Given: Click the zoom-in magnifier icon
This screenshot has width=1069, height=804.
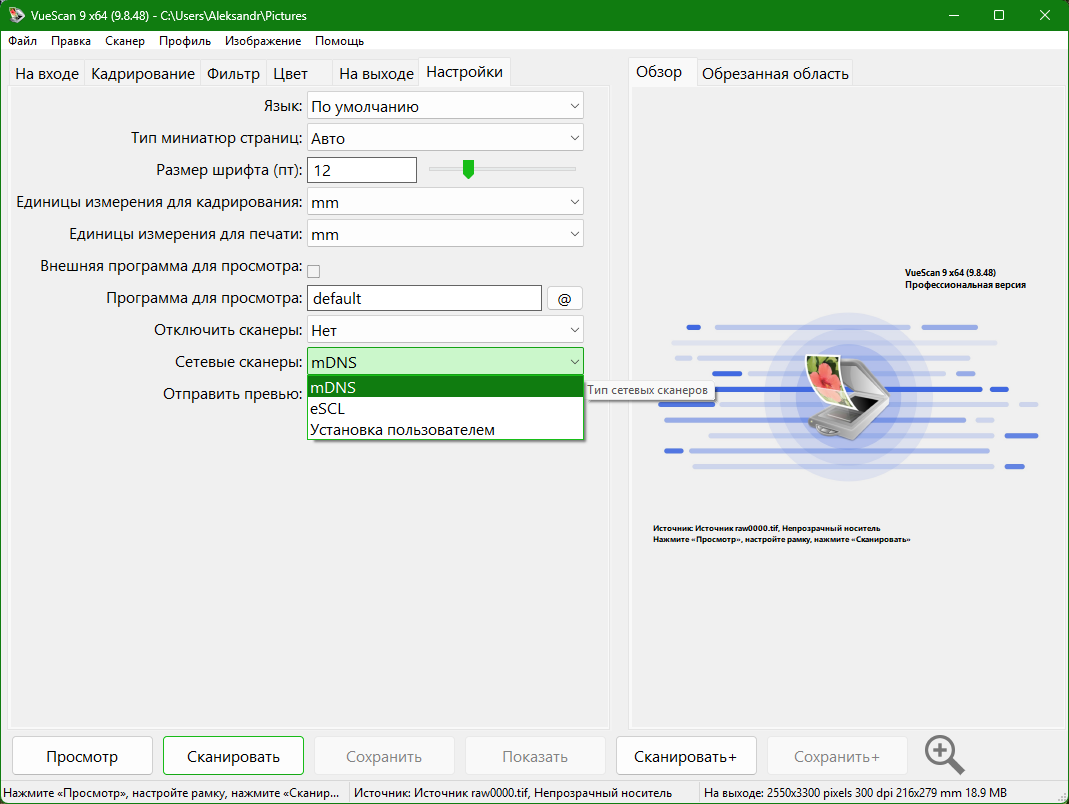Looking at the screenshot, I should (944, 755).
